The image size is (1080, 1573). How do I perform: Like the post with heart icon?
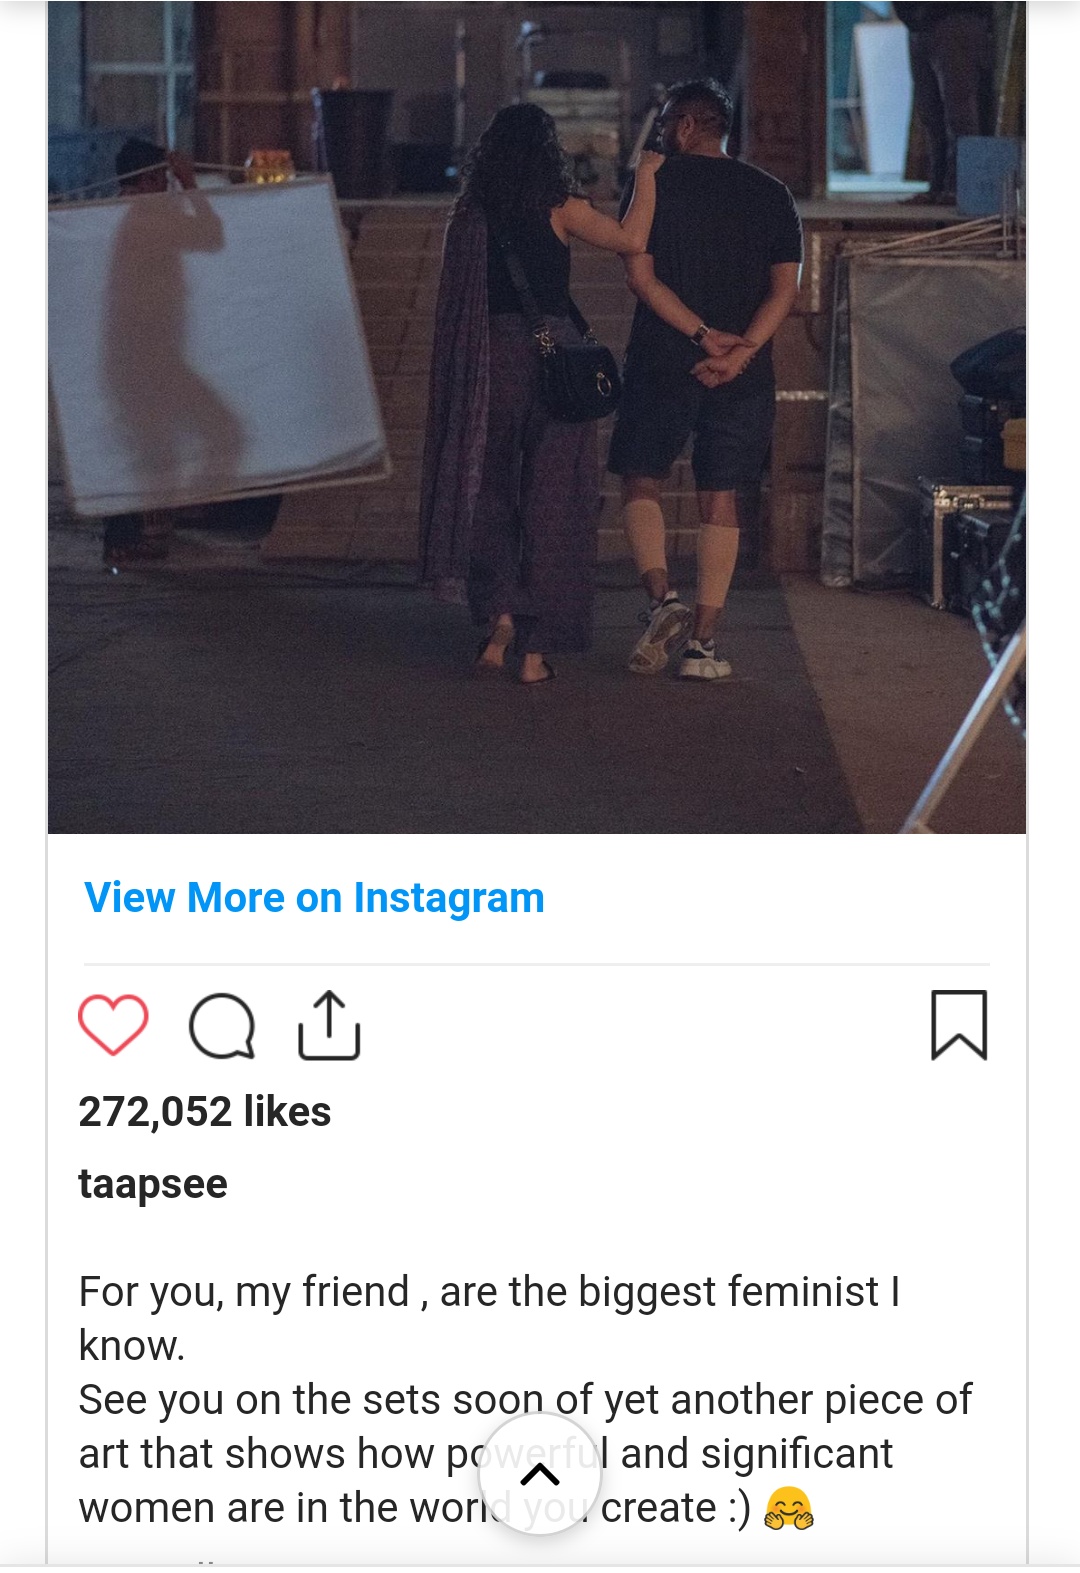click(x=113, y=1025)
